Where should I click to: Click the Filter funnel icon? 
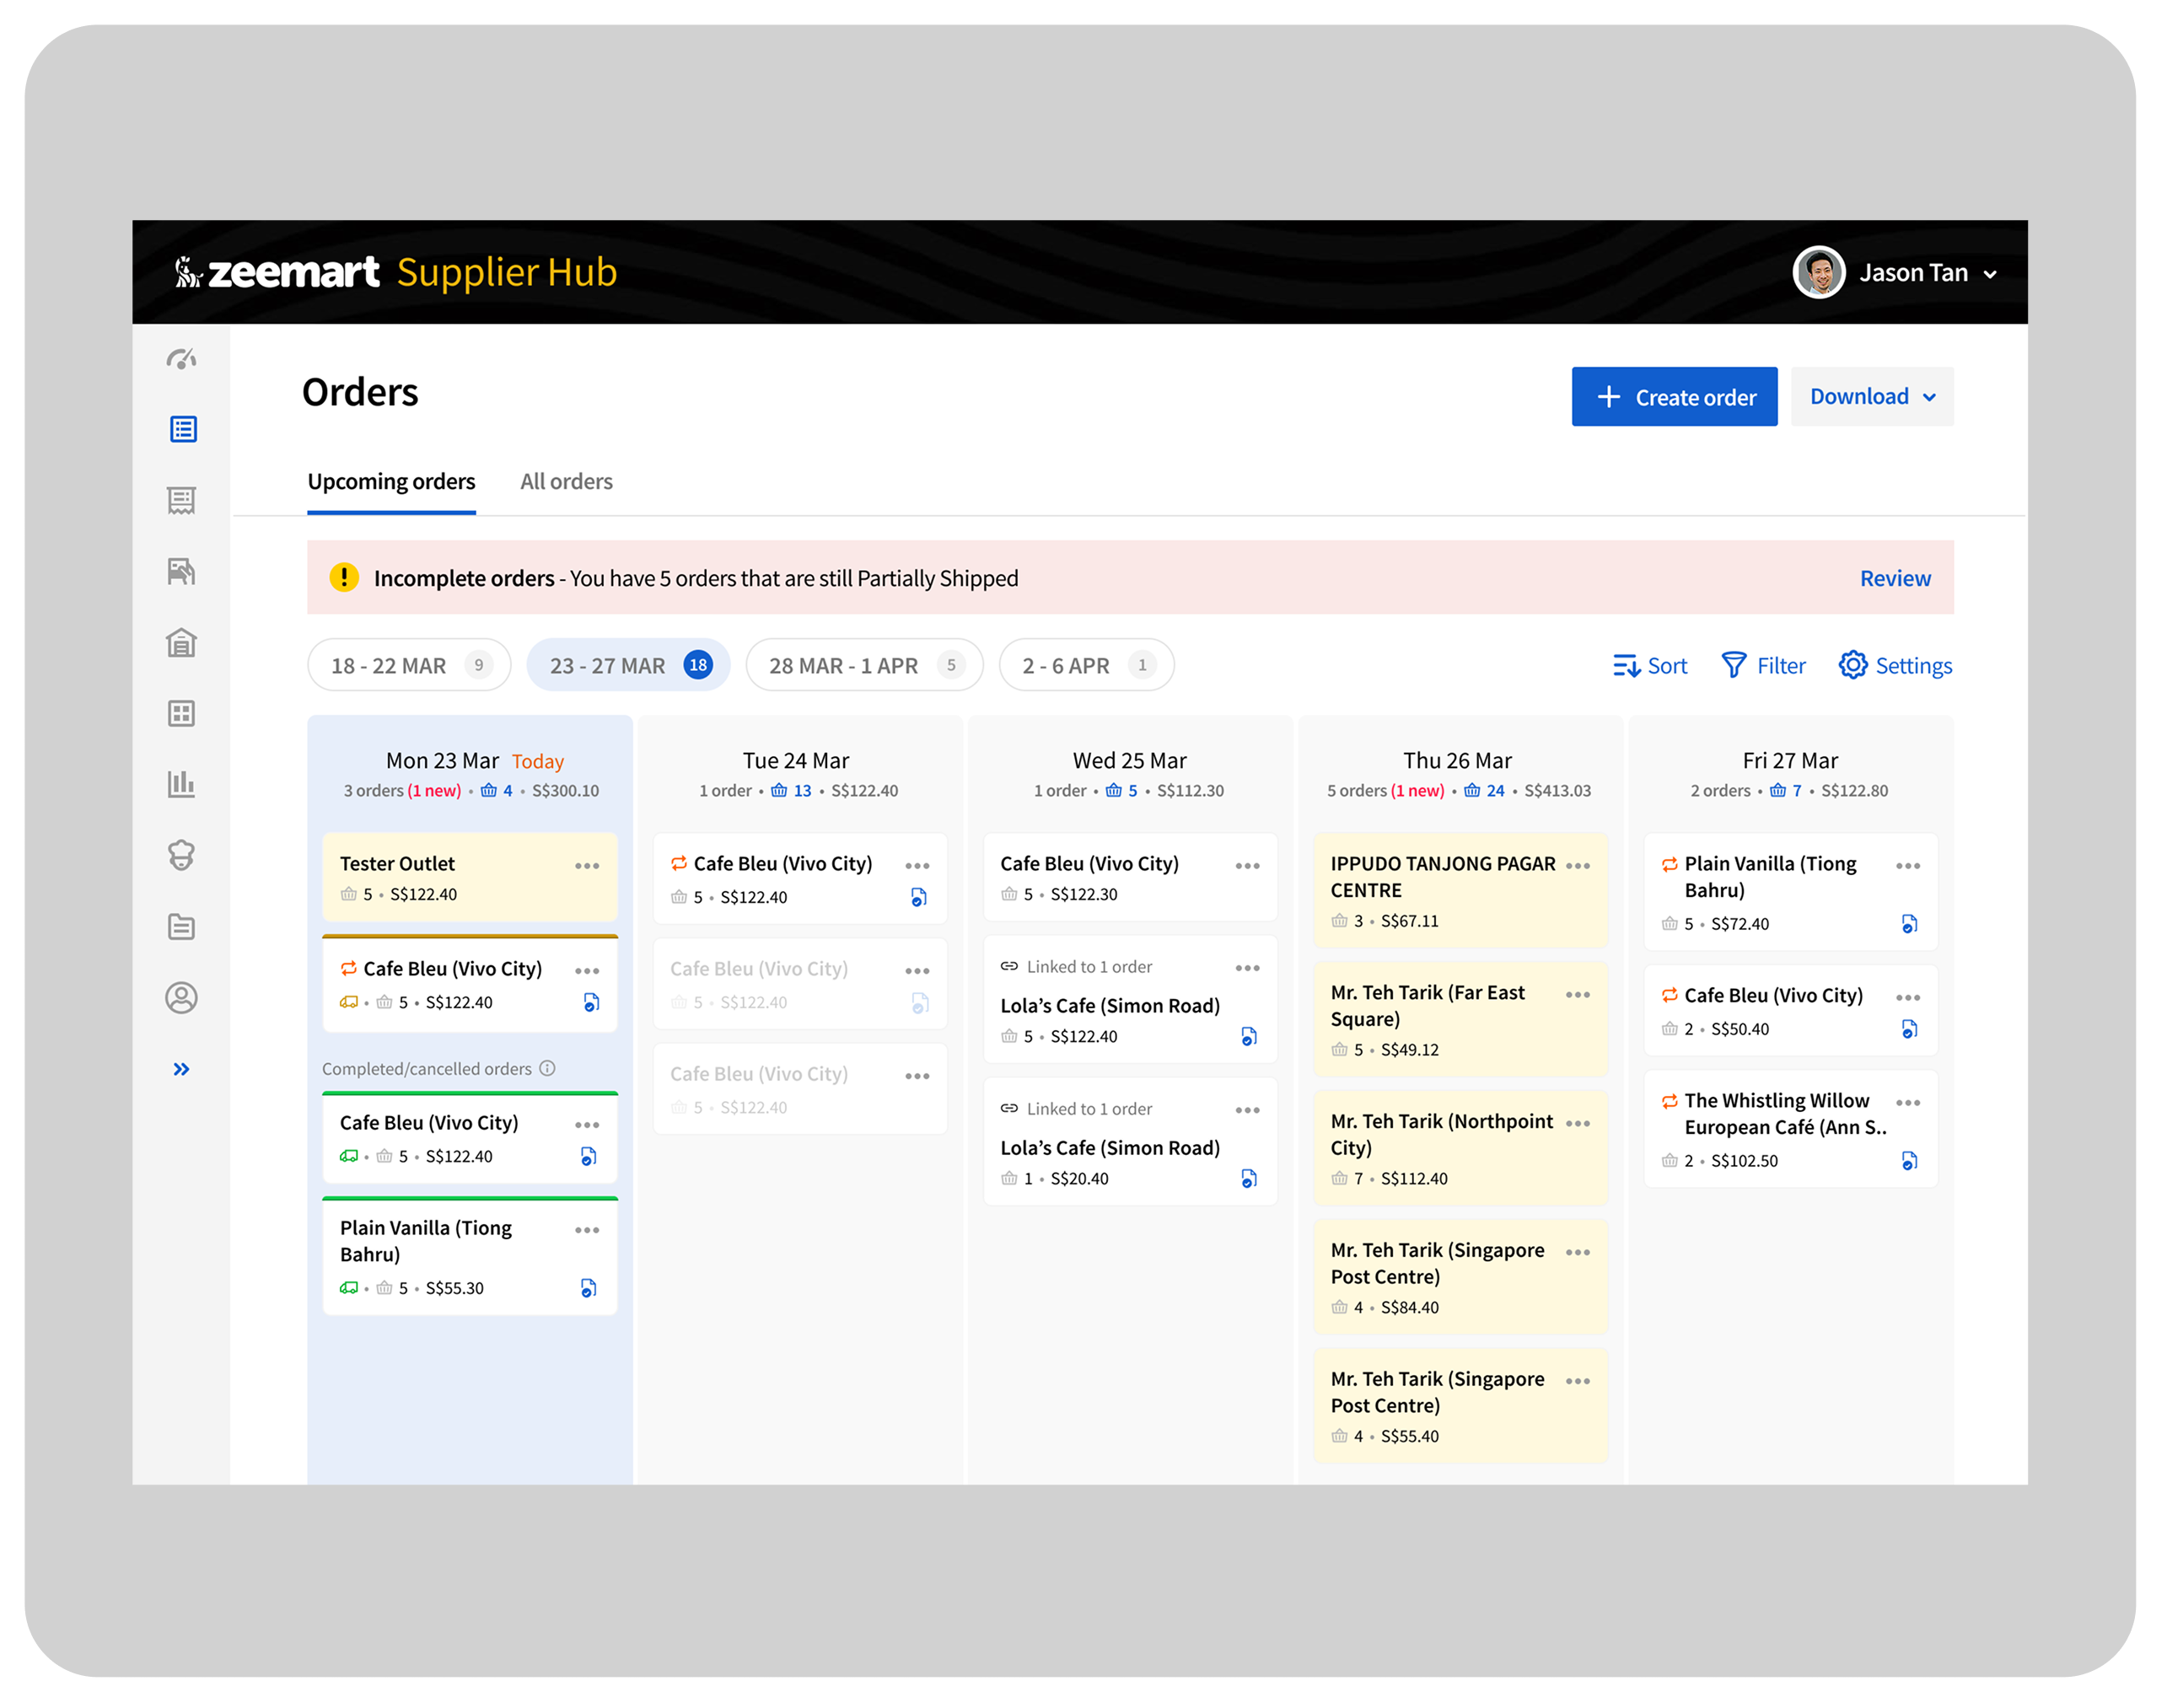tap(1734, 666)
